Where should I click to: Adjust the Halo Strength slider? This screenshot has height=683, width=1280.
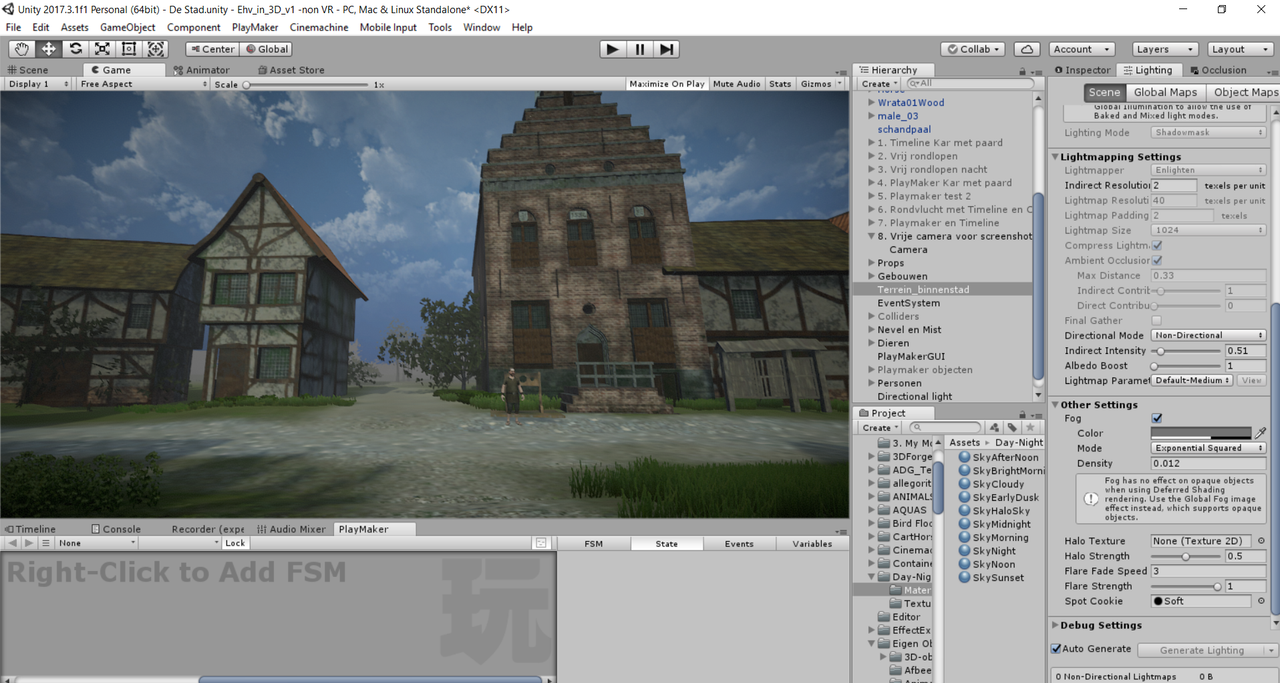(1187, 556)
